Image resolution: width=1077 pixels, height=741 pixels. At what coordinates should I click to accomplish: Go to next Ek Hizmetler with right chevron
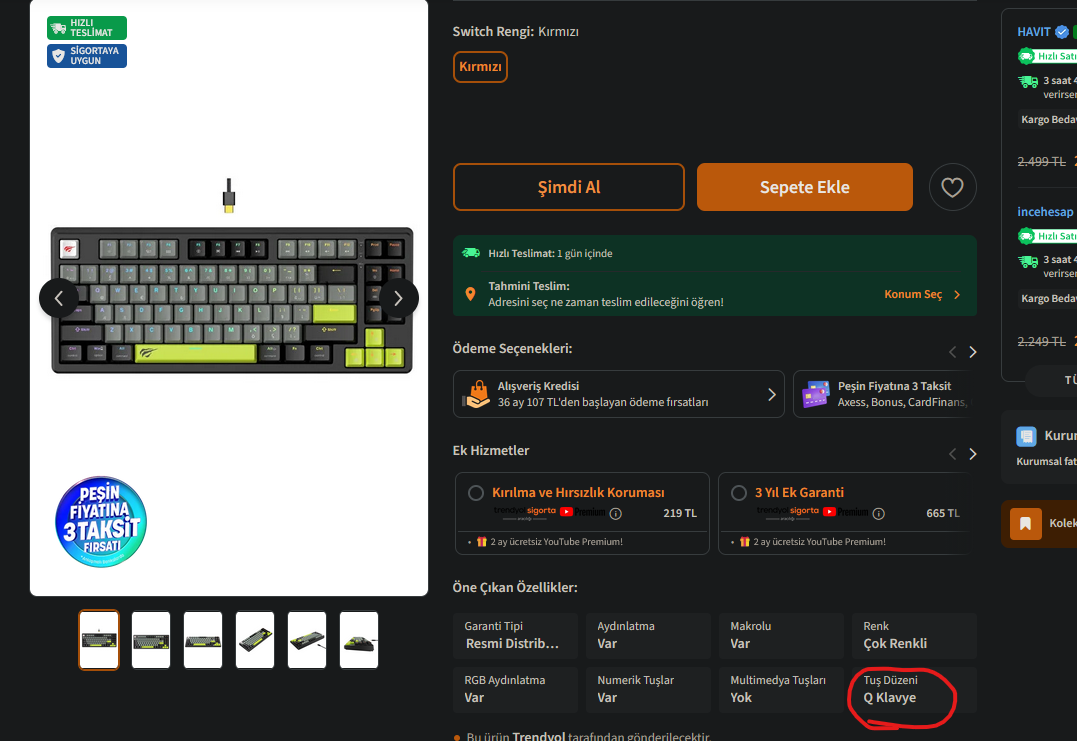tap(973, 454)
